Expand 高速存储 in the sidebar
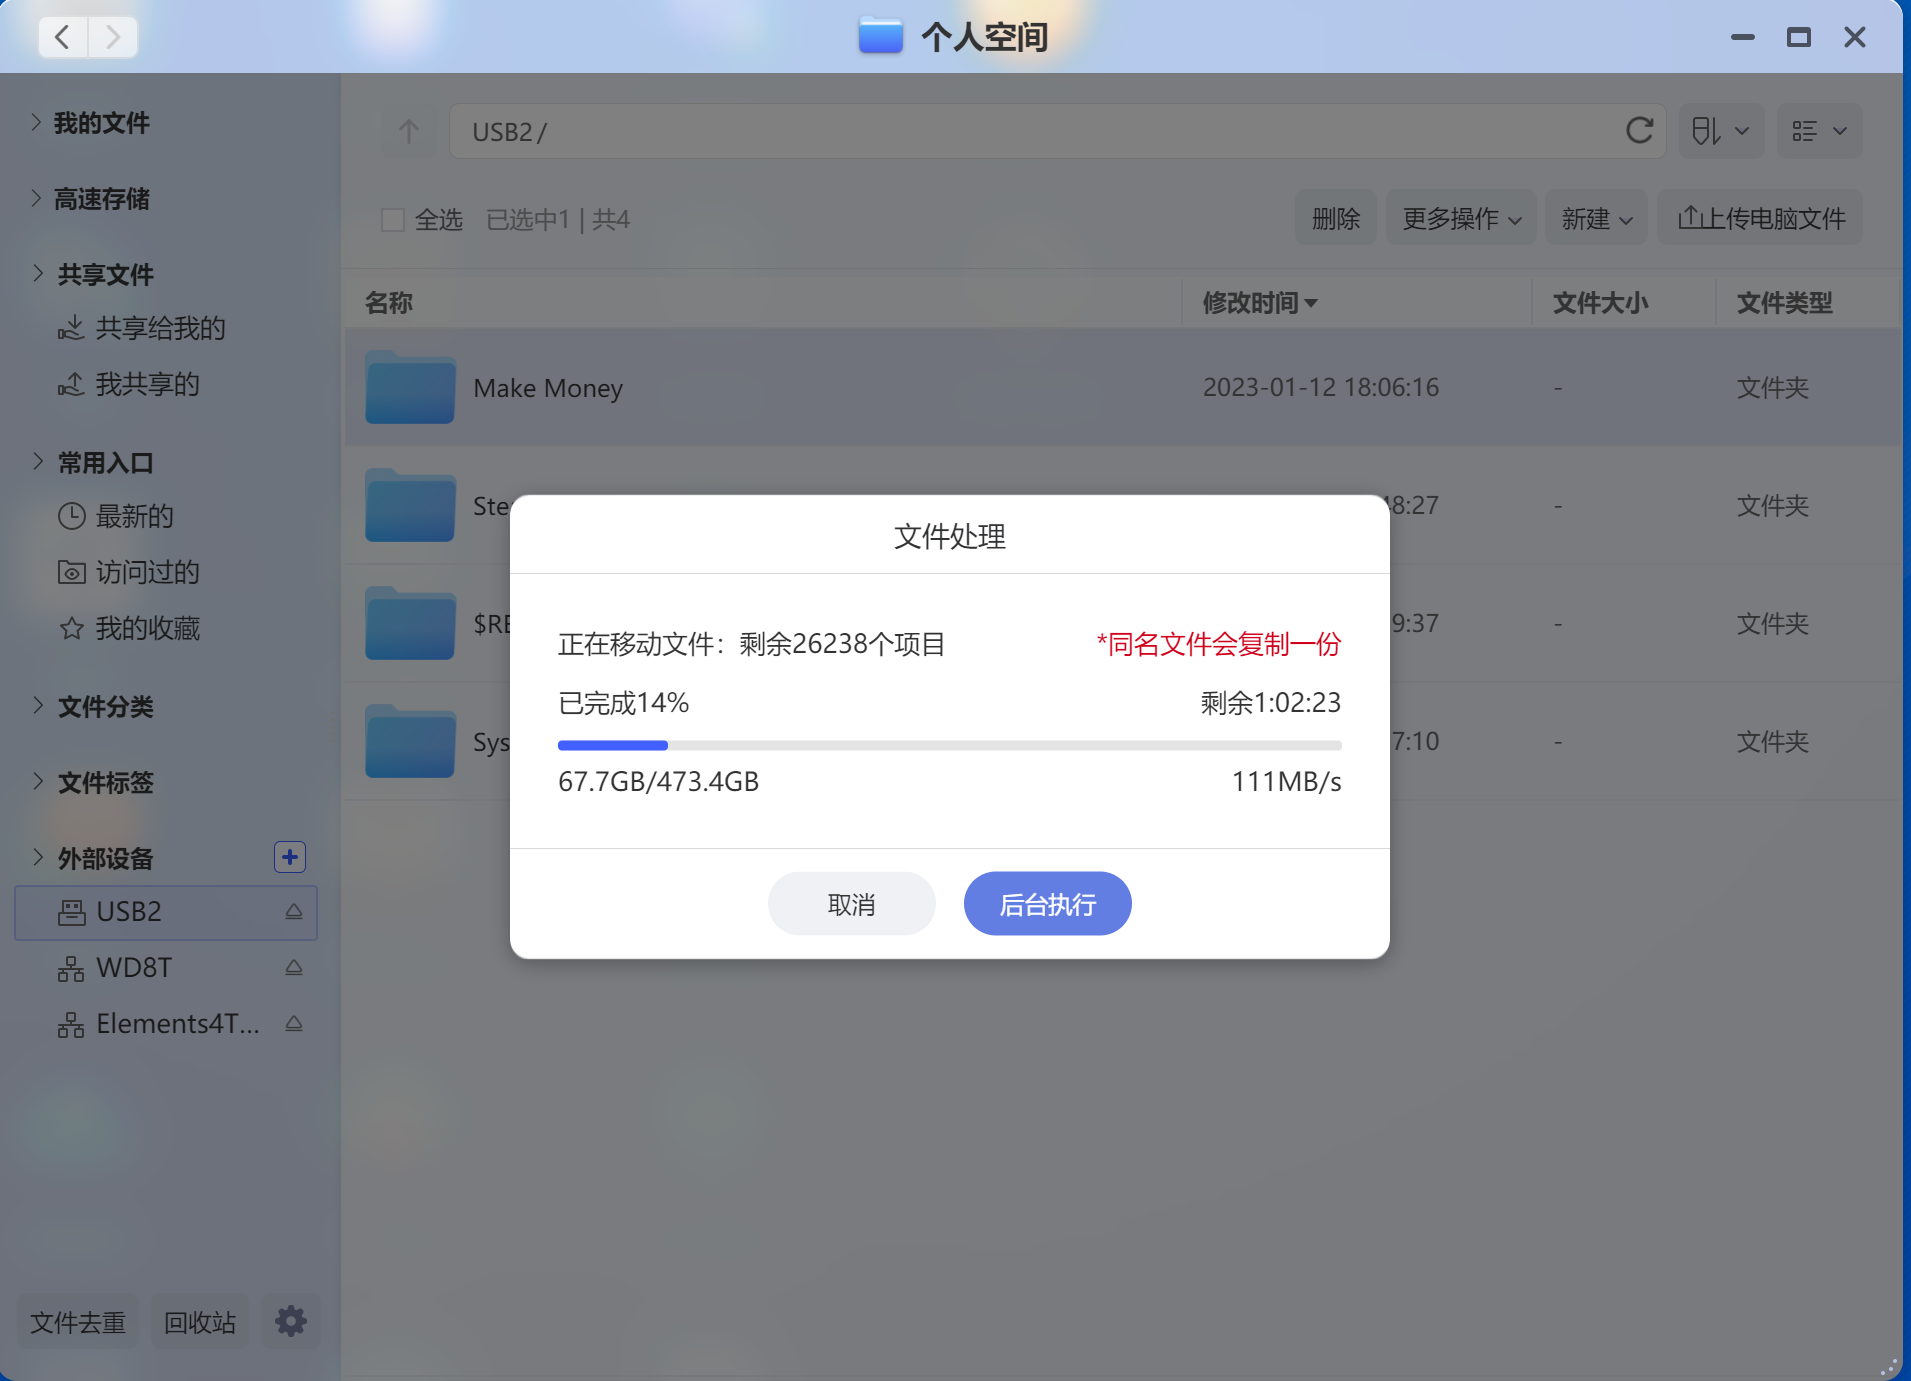 [x=36, y=198]
